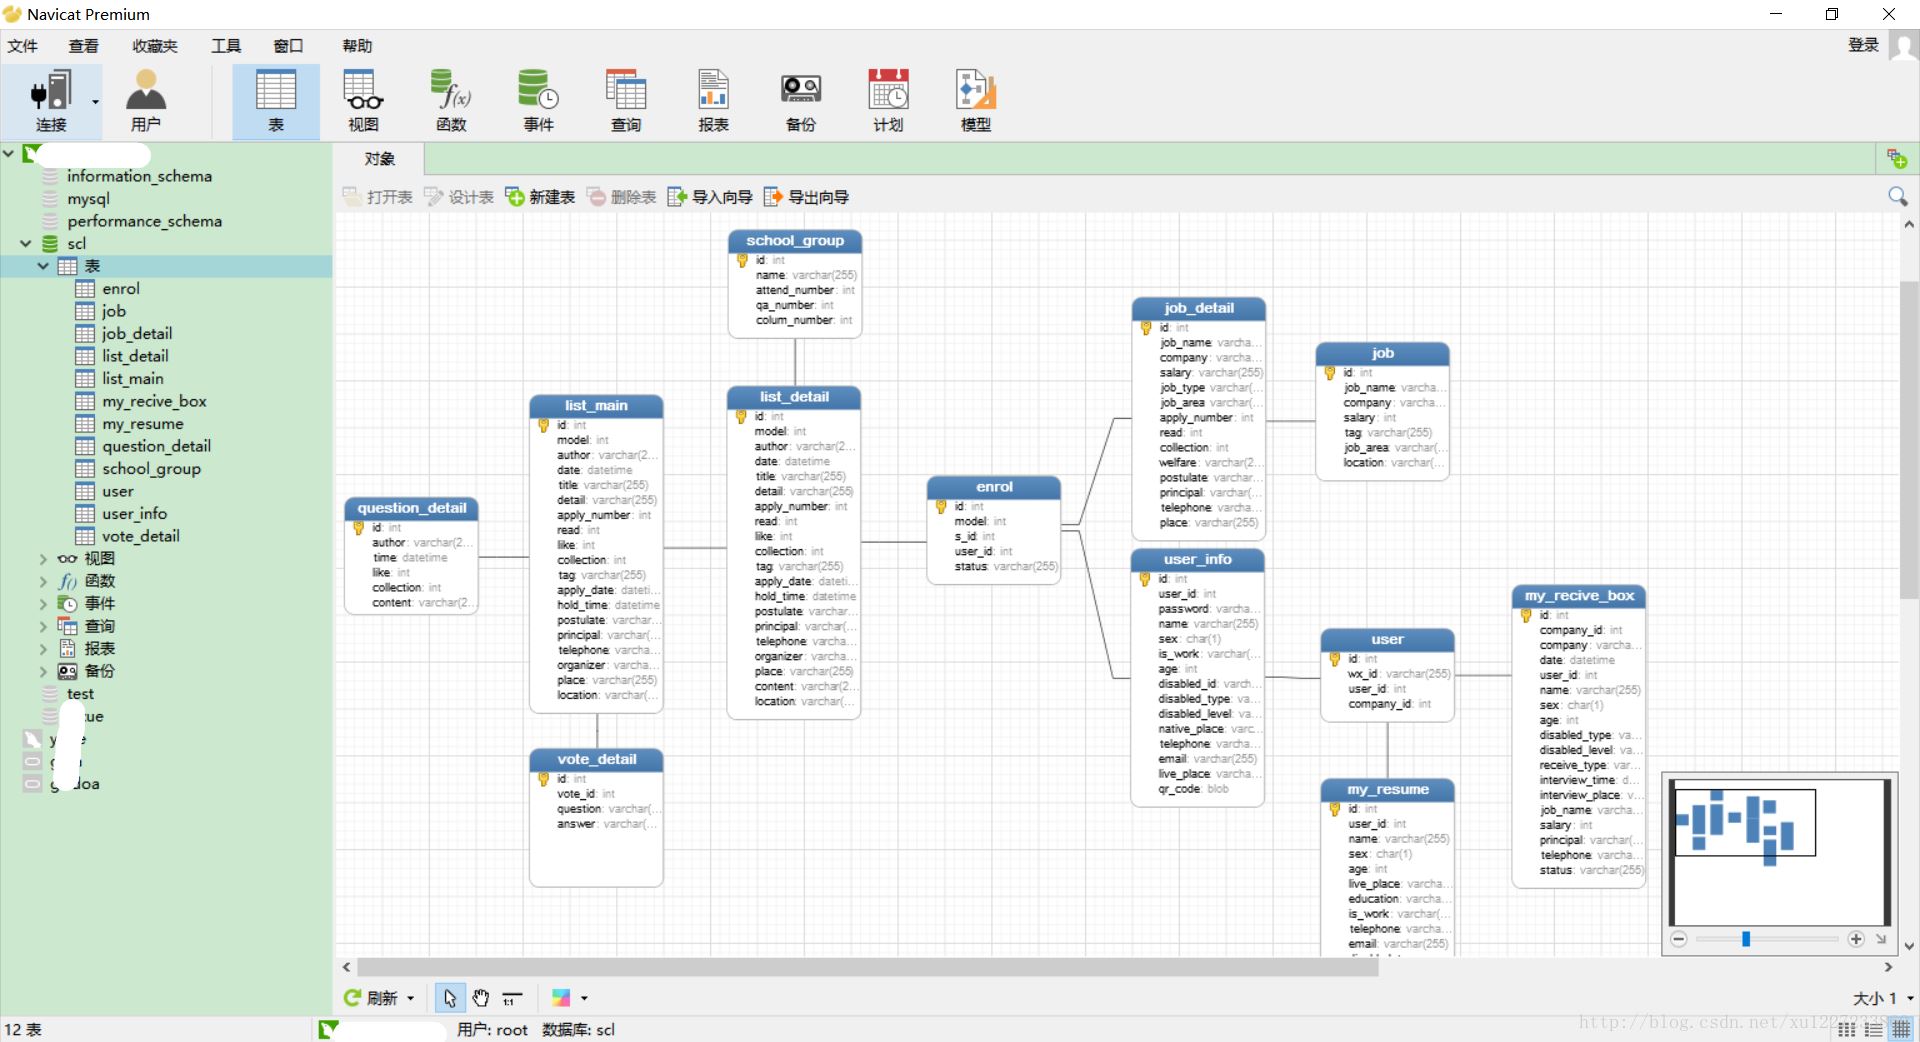
Task: Open the 工具 menu
Action: (x=226, y=46)
